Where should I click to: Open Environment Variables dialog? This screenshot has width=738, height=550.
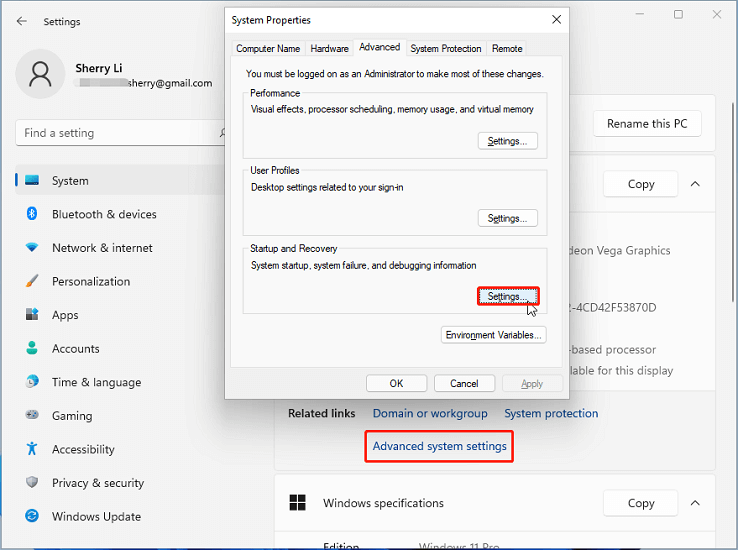pos(493,335)
